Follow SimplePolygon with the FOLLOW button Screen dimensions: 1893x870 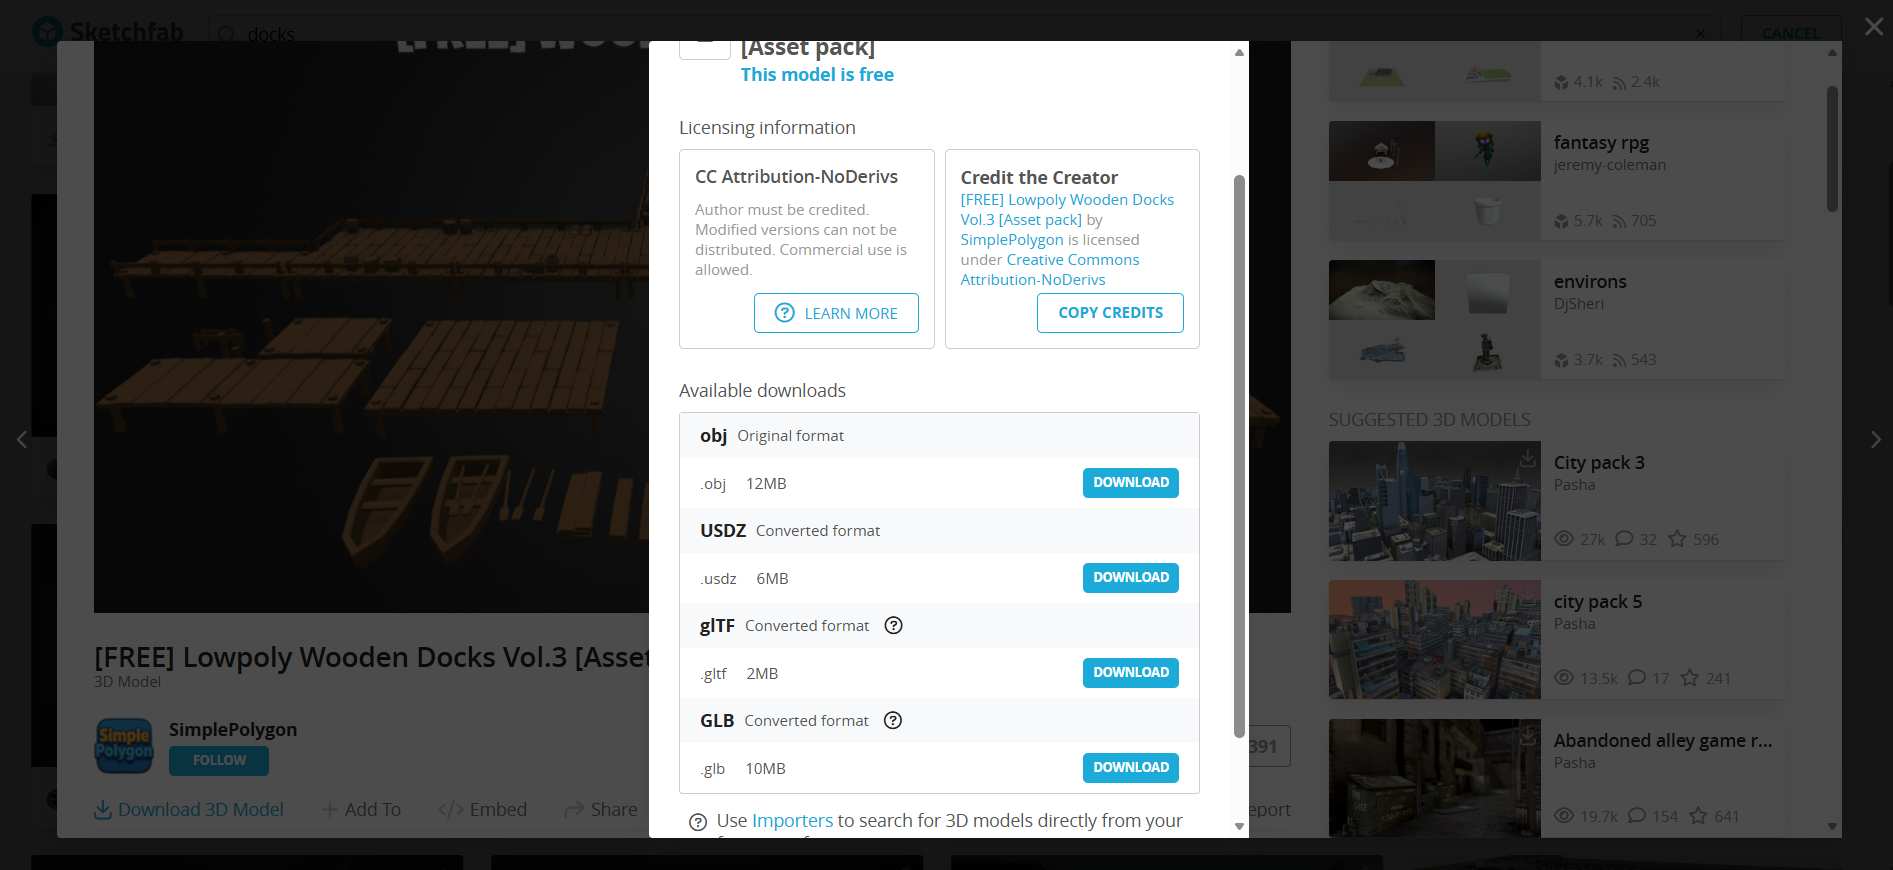(x=219, y=761)
